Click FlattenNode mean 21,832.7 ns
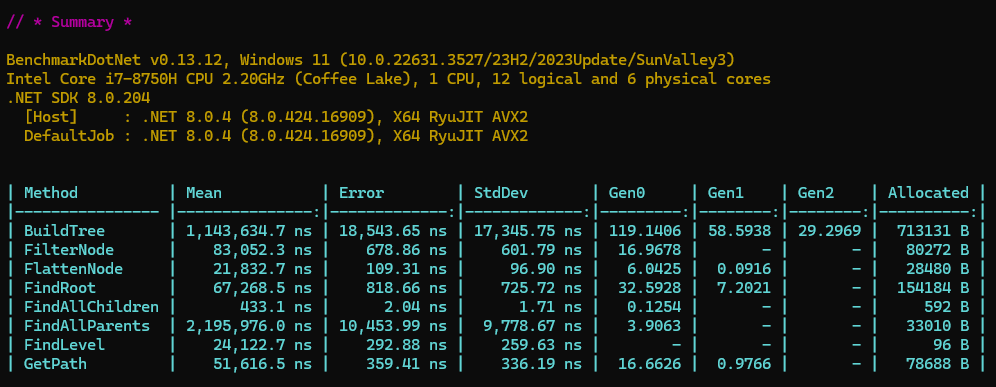996x387 pixels. [262, 269]
